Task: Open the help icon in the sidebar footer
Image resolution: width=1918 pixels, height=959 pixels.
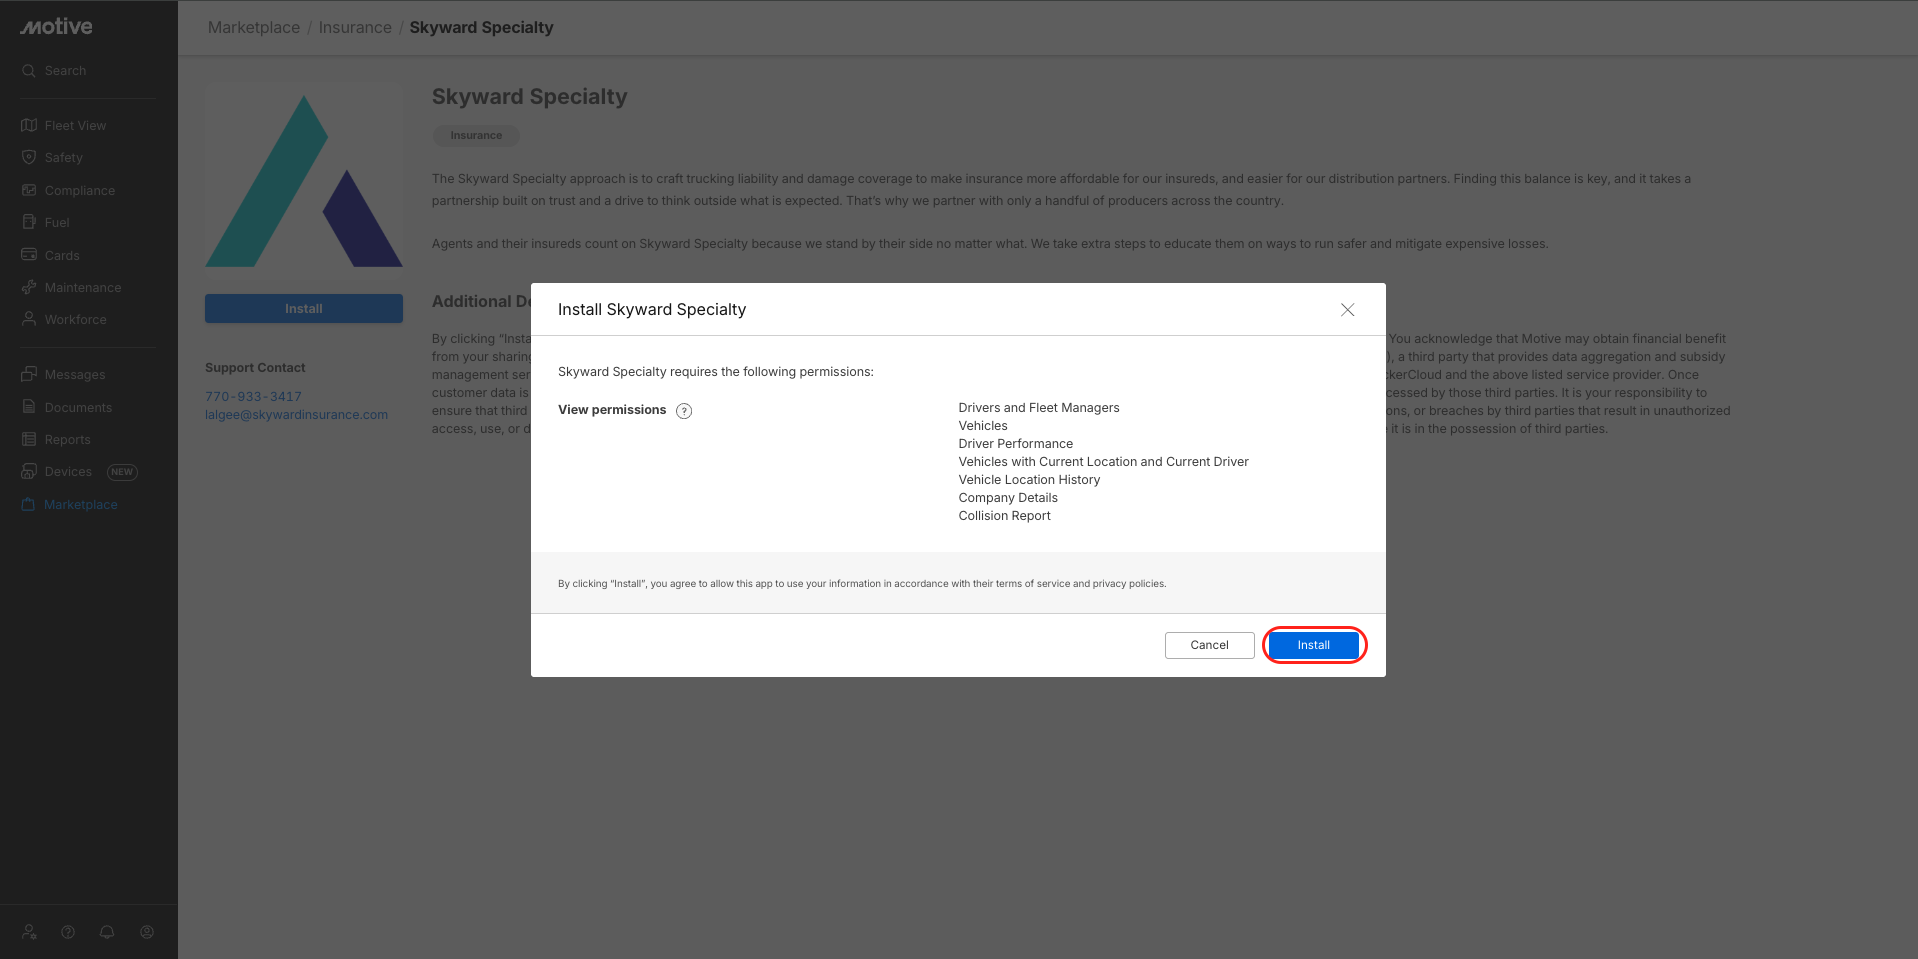Action: 68,932
